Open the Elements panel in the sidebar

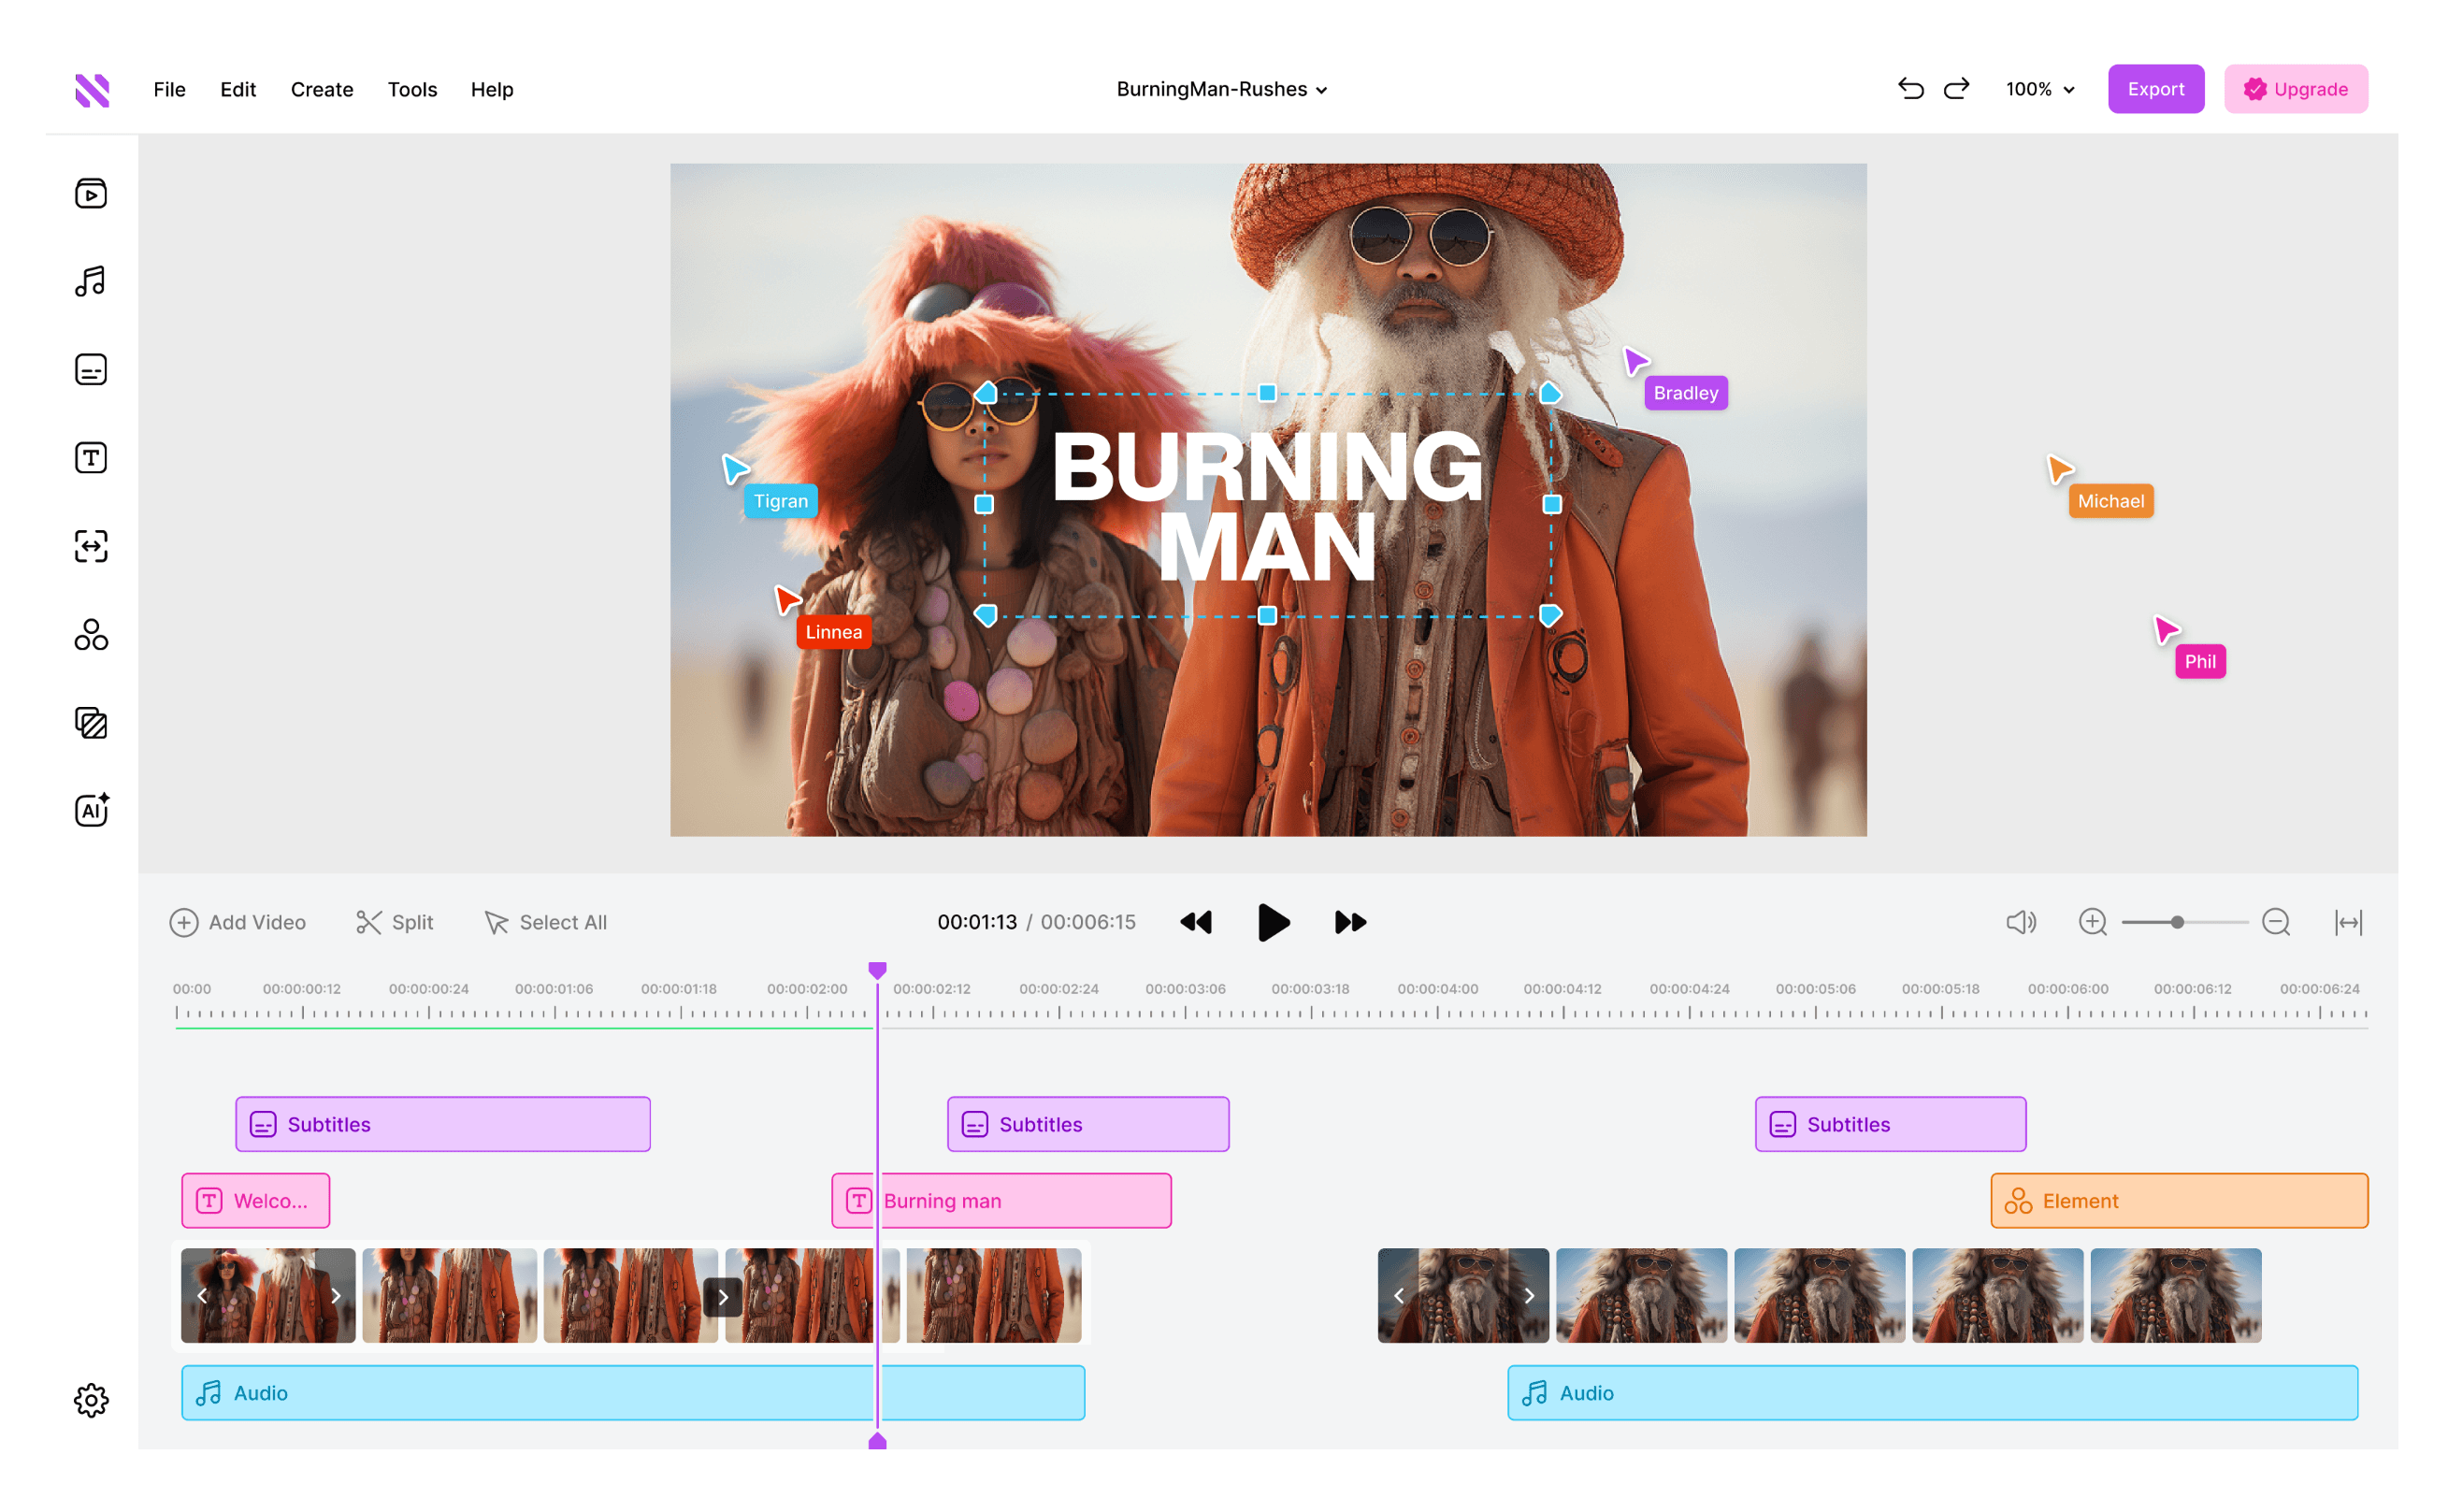coord(91,634)
